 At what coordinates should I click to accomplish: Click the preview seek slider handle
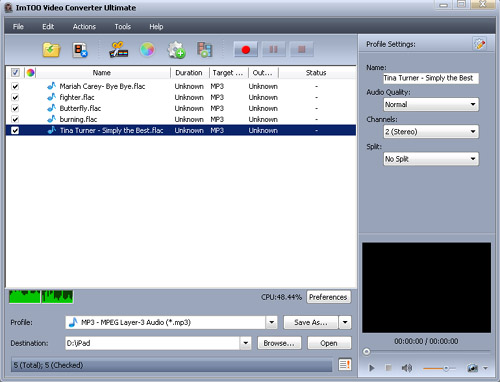coord(366,352)
